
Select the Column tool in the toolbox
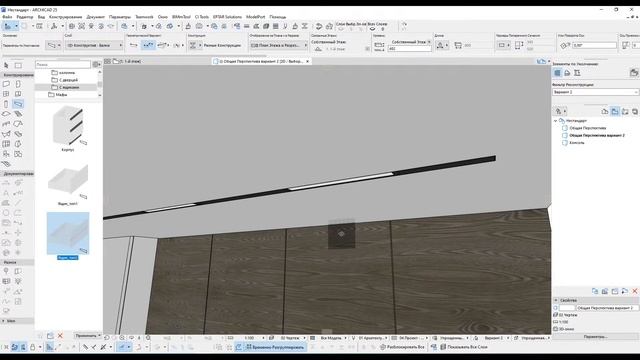coord(6,104)
